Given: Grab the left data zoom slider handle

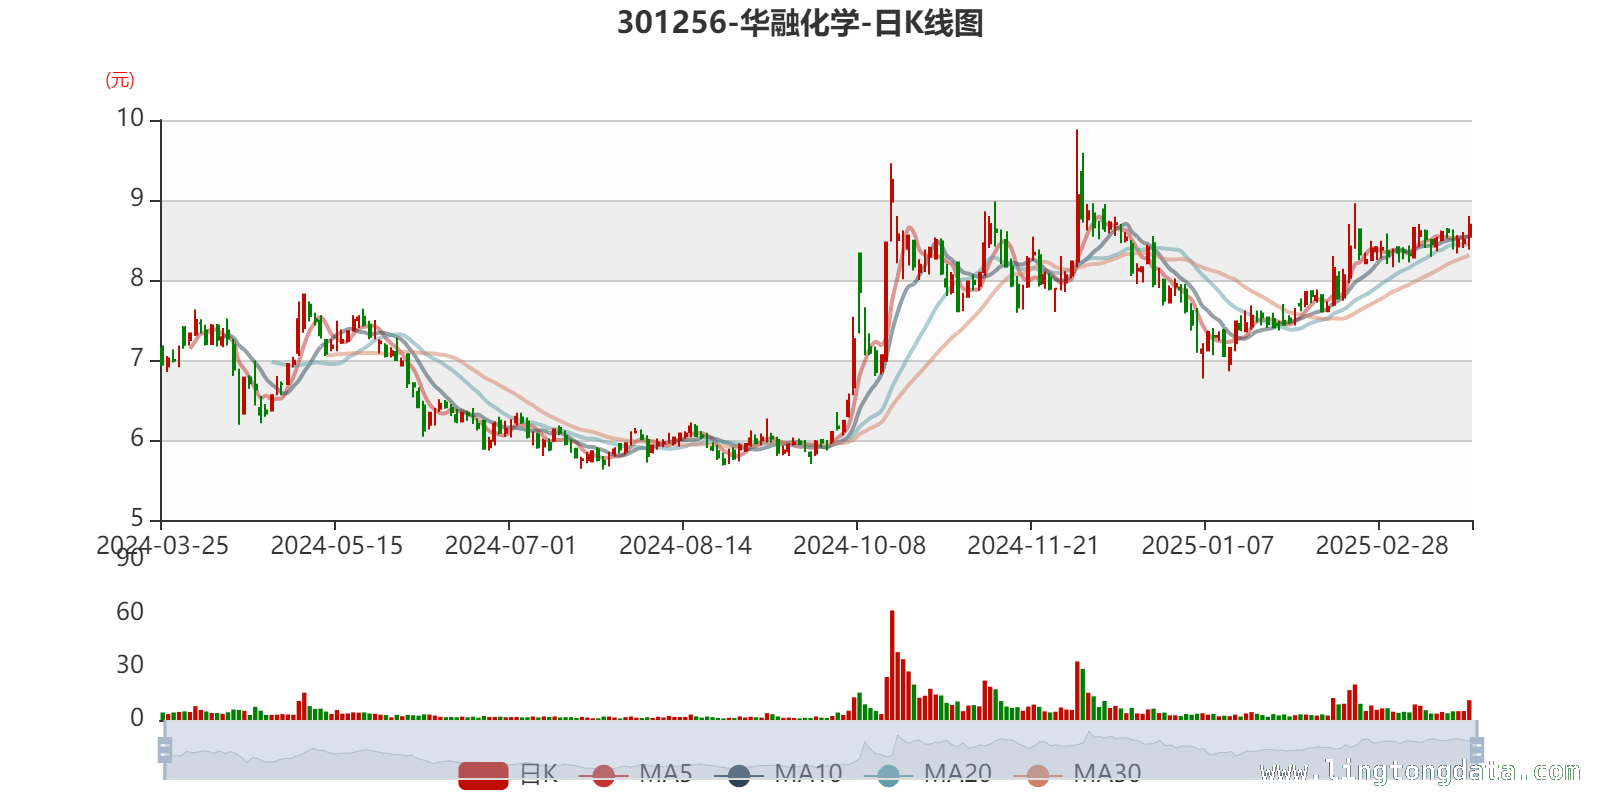Looking at the screenshot, I should (x=165, y=750).
